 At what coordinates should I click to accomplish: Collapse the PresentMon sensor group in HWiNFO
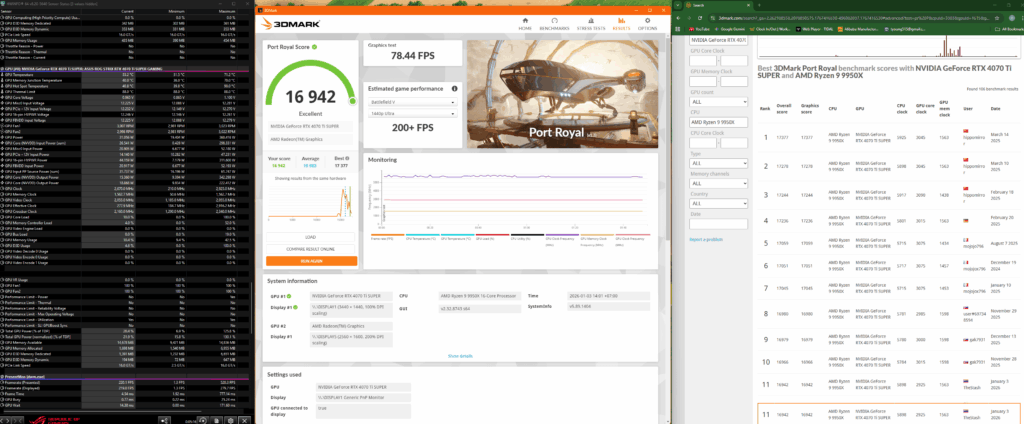[2, 378]
